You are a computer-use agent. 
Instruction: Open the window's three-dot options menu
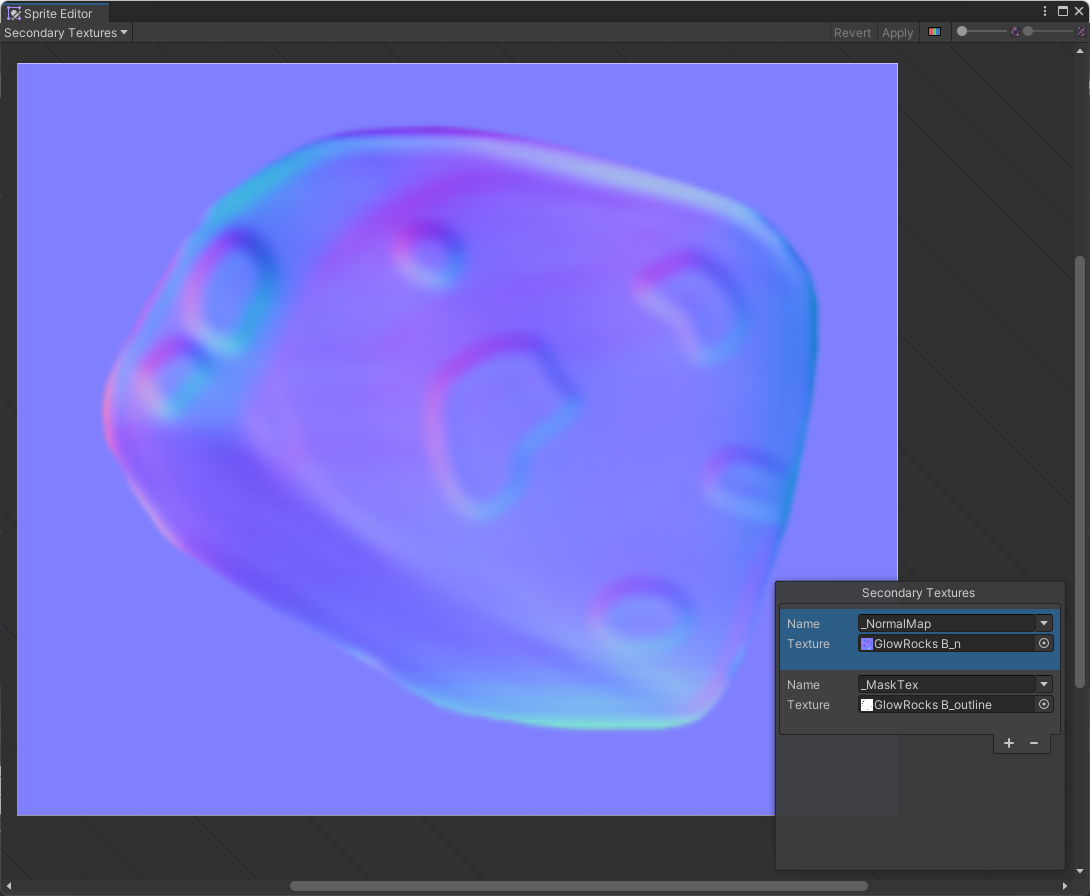coord(1045,11)
